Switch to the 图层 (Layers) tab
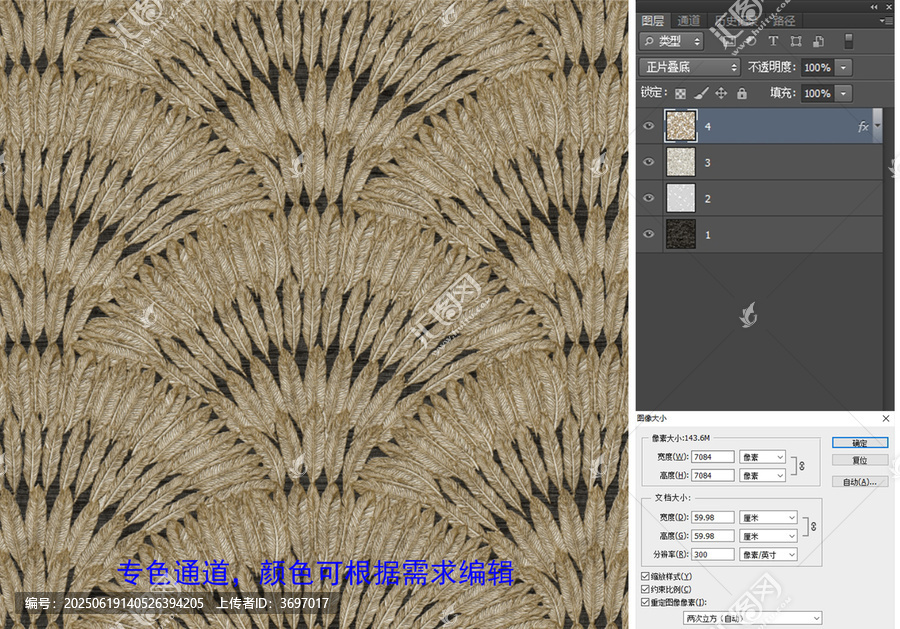The height and width of the screenshot is (629, 900). click(653, 21)
